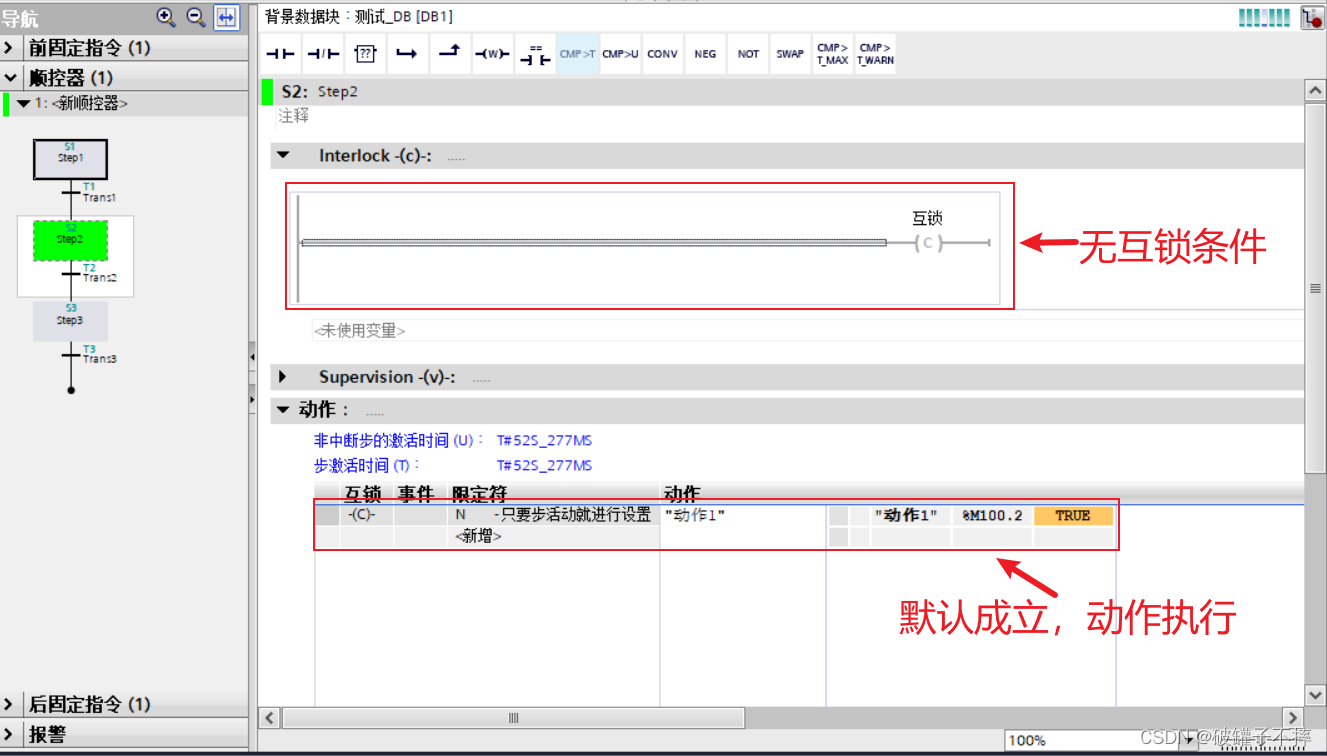This screenshot has width=1327, height=756.
Task: Insert the NEG instruction
Action: click(x=705, y=54)
